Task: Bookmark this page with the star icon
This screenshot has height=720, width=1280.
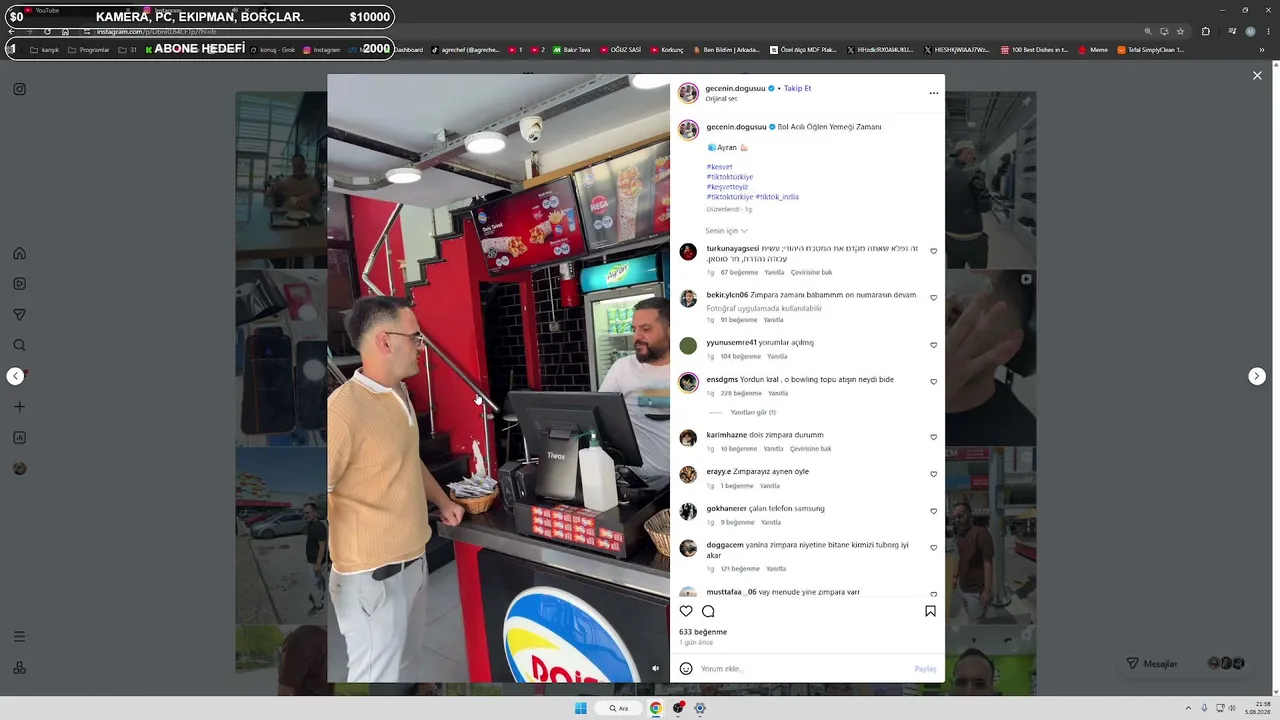Action: 1180,31
